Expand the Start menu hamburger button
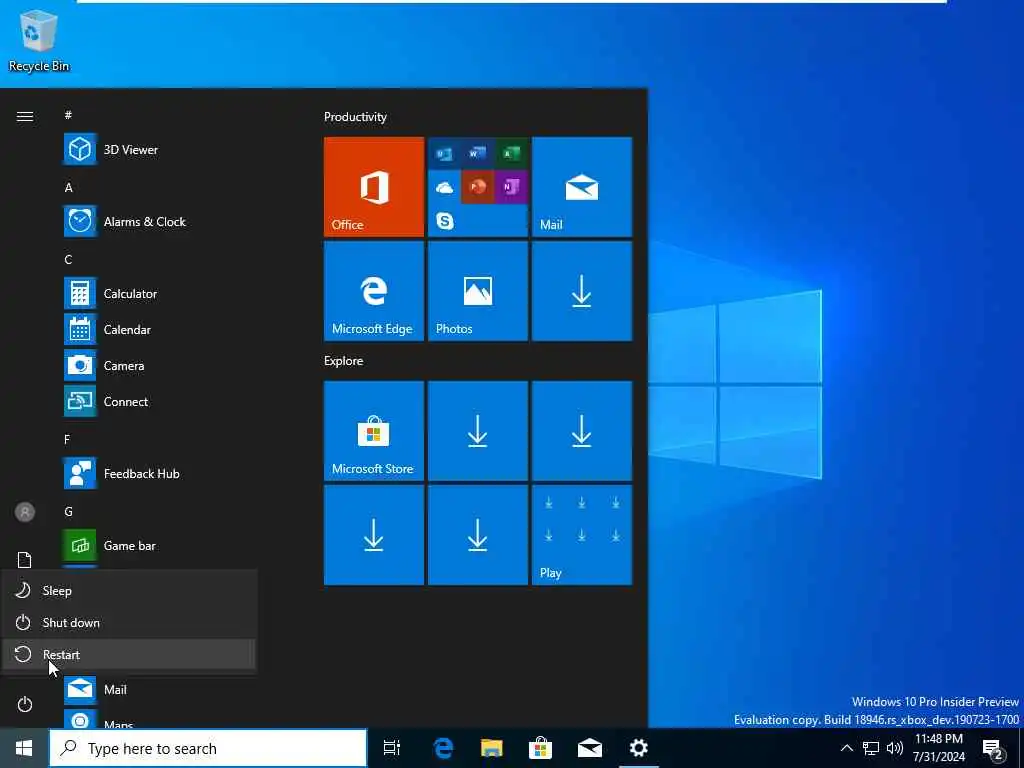Screen dimensions: 1024x768 [25, 116]
